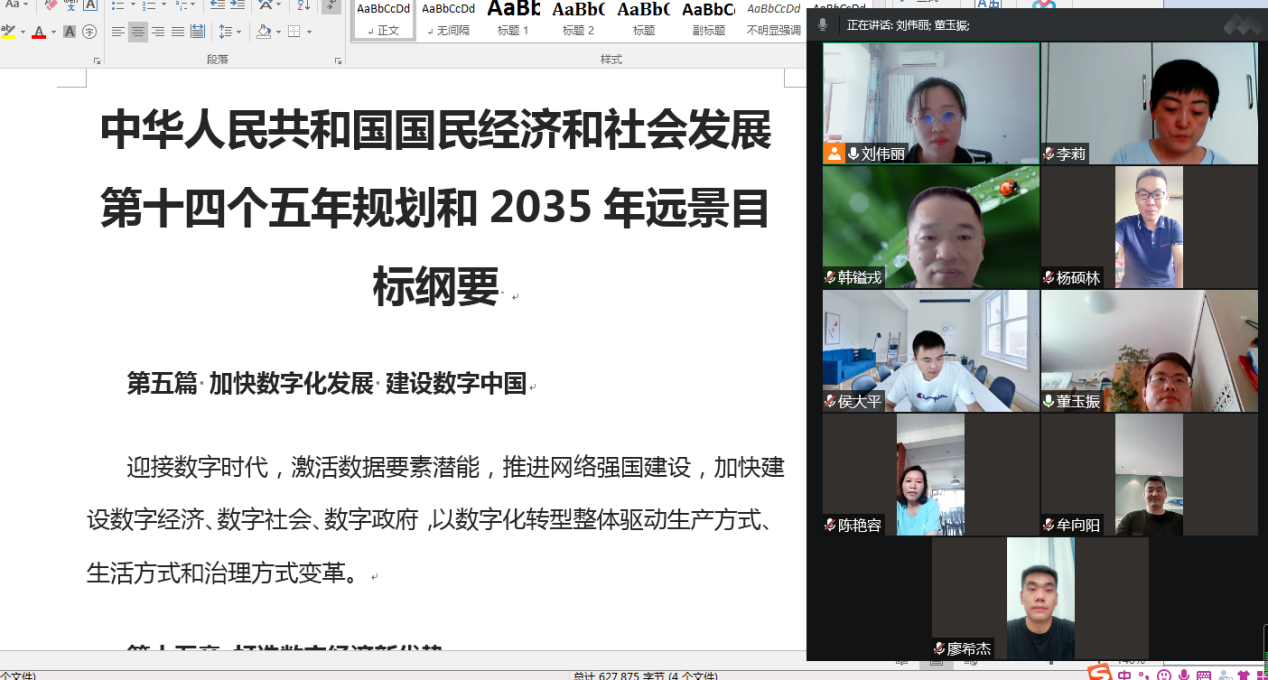Open the font color dropdown arrow
1268x680 pixels.
53,32
